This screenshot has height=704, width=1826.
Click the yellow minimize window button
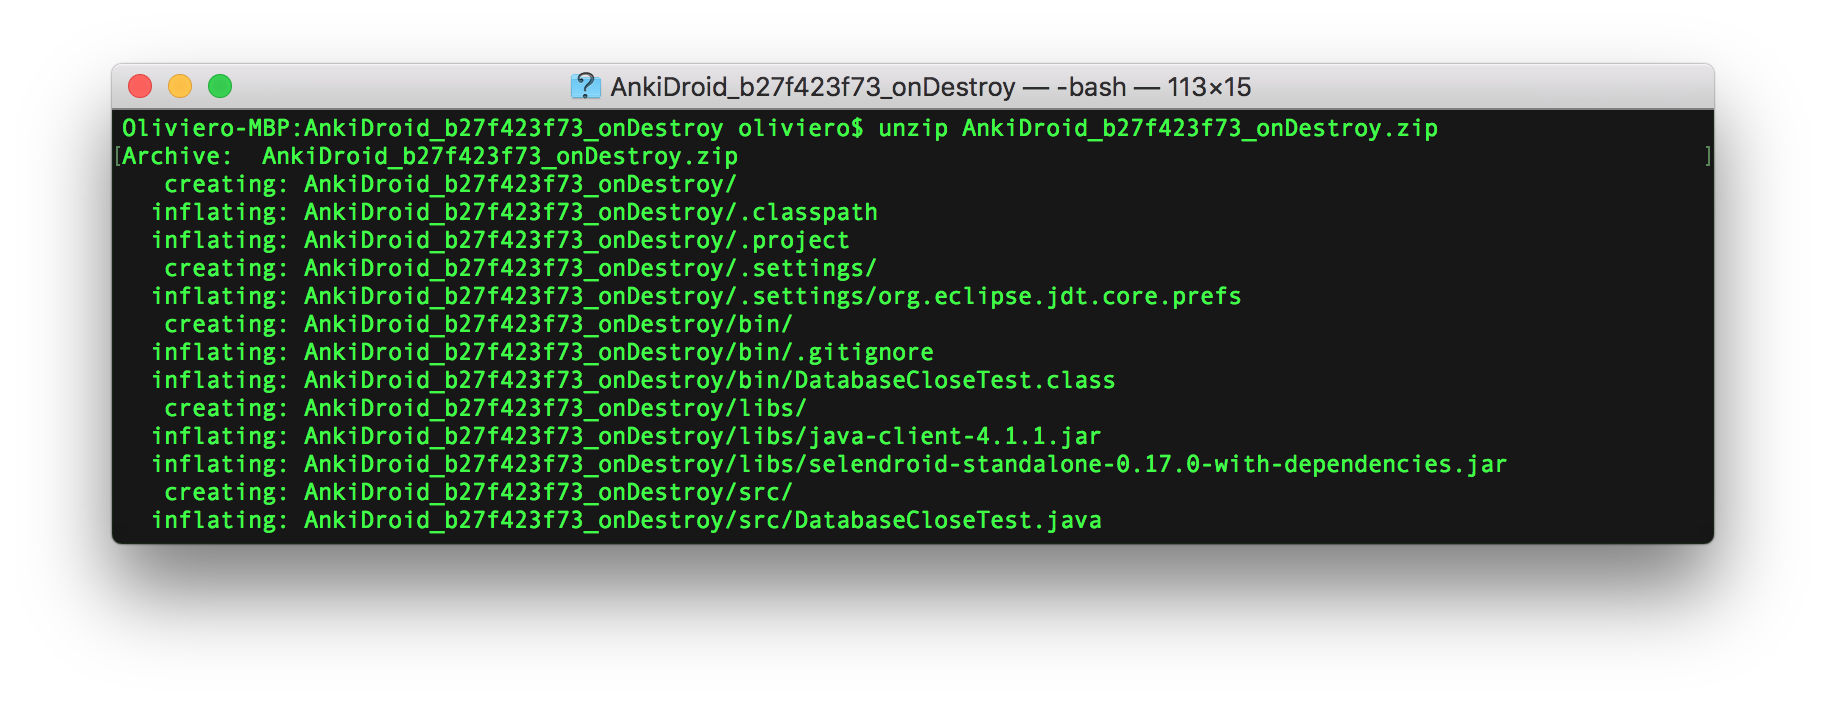click(180, 87)
